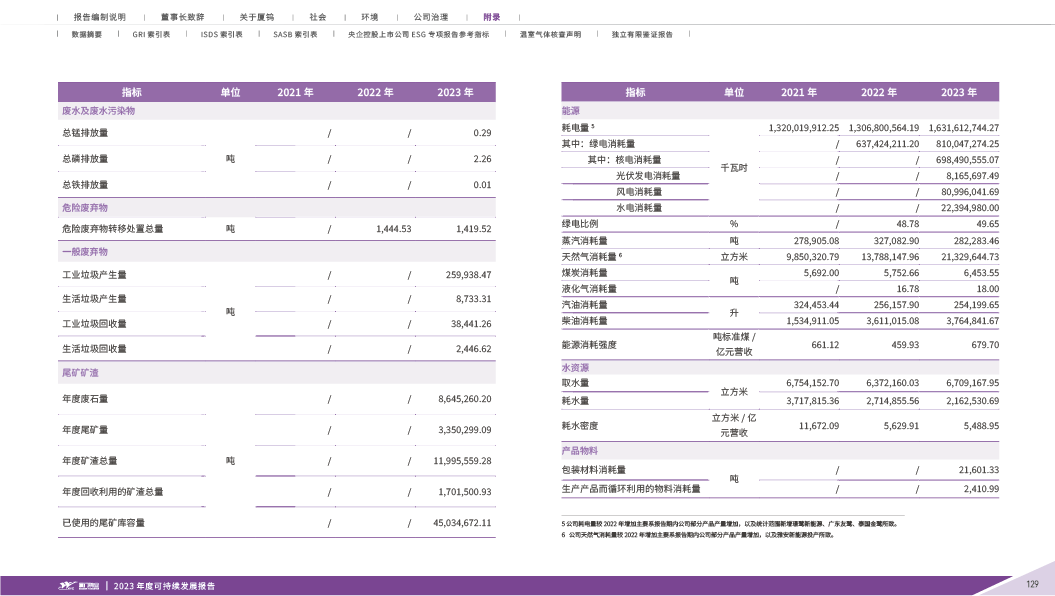Select the 45,034,672.11 value in the bottom row
This screenshot has height=596, width=1055.
[x=462, y=523]
